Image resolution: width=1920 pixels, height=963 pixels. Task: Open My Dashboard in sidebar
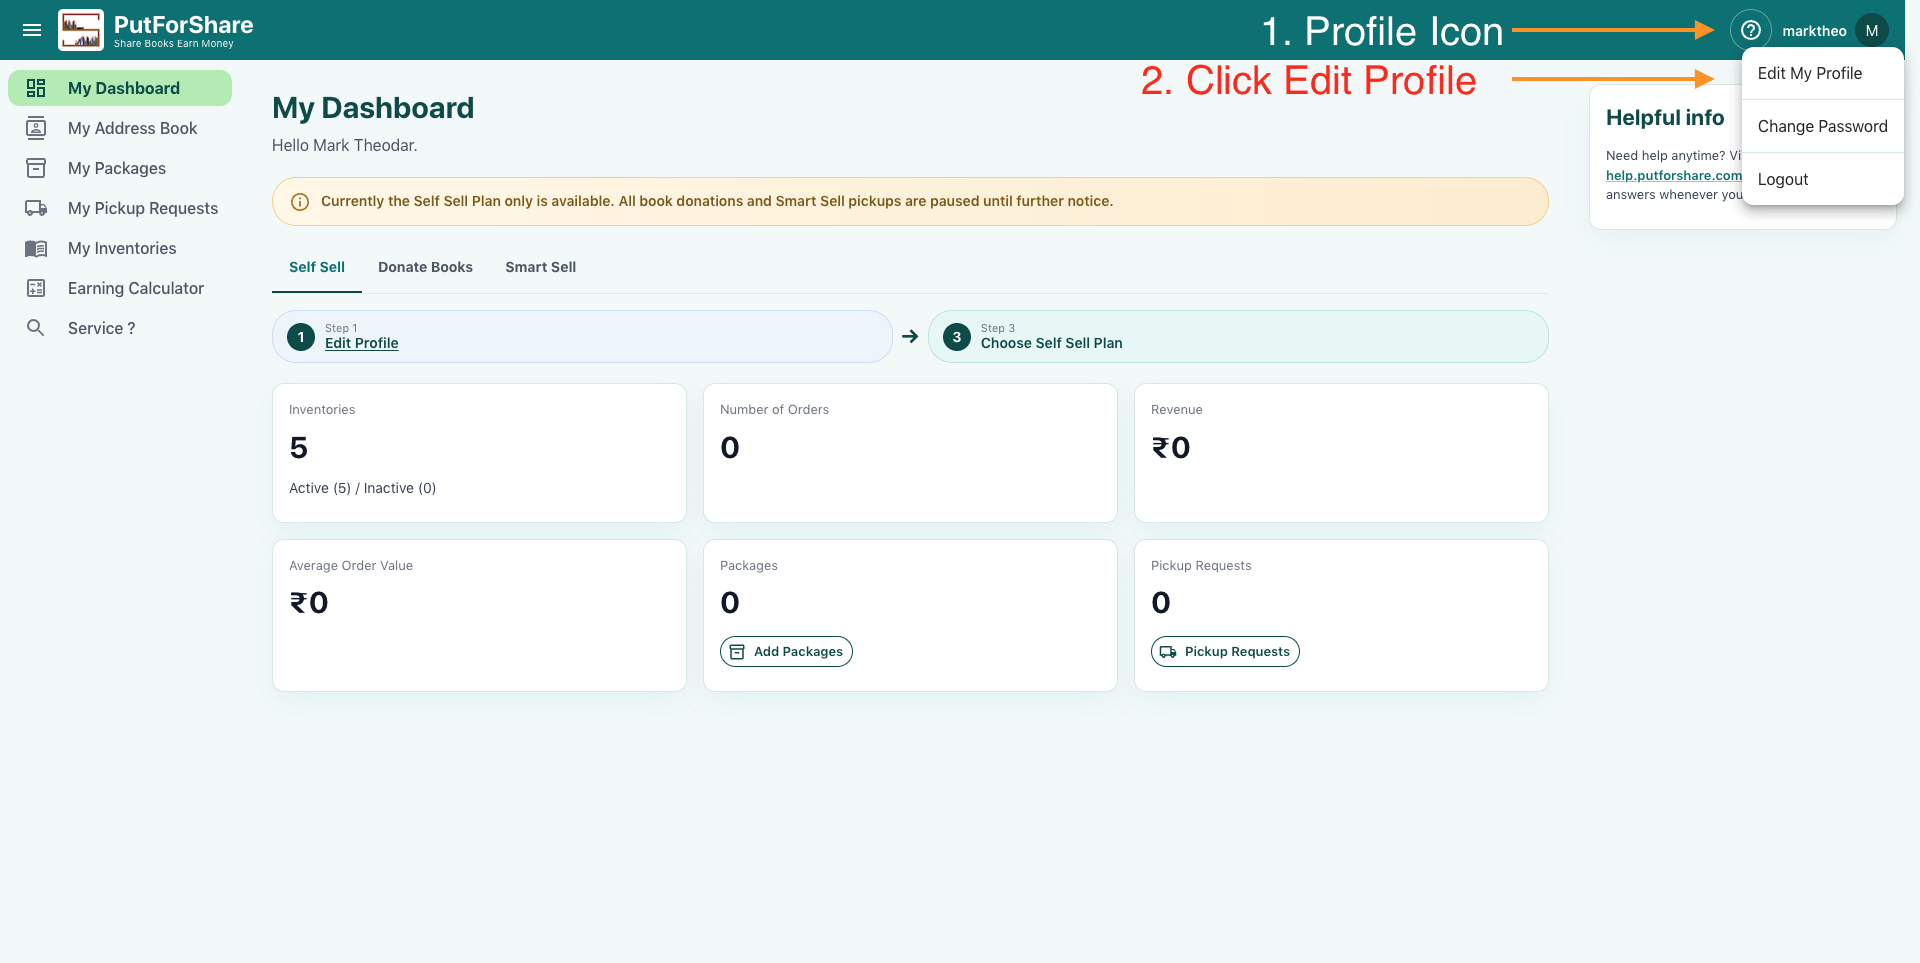point(120,88)
